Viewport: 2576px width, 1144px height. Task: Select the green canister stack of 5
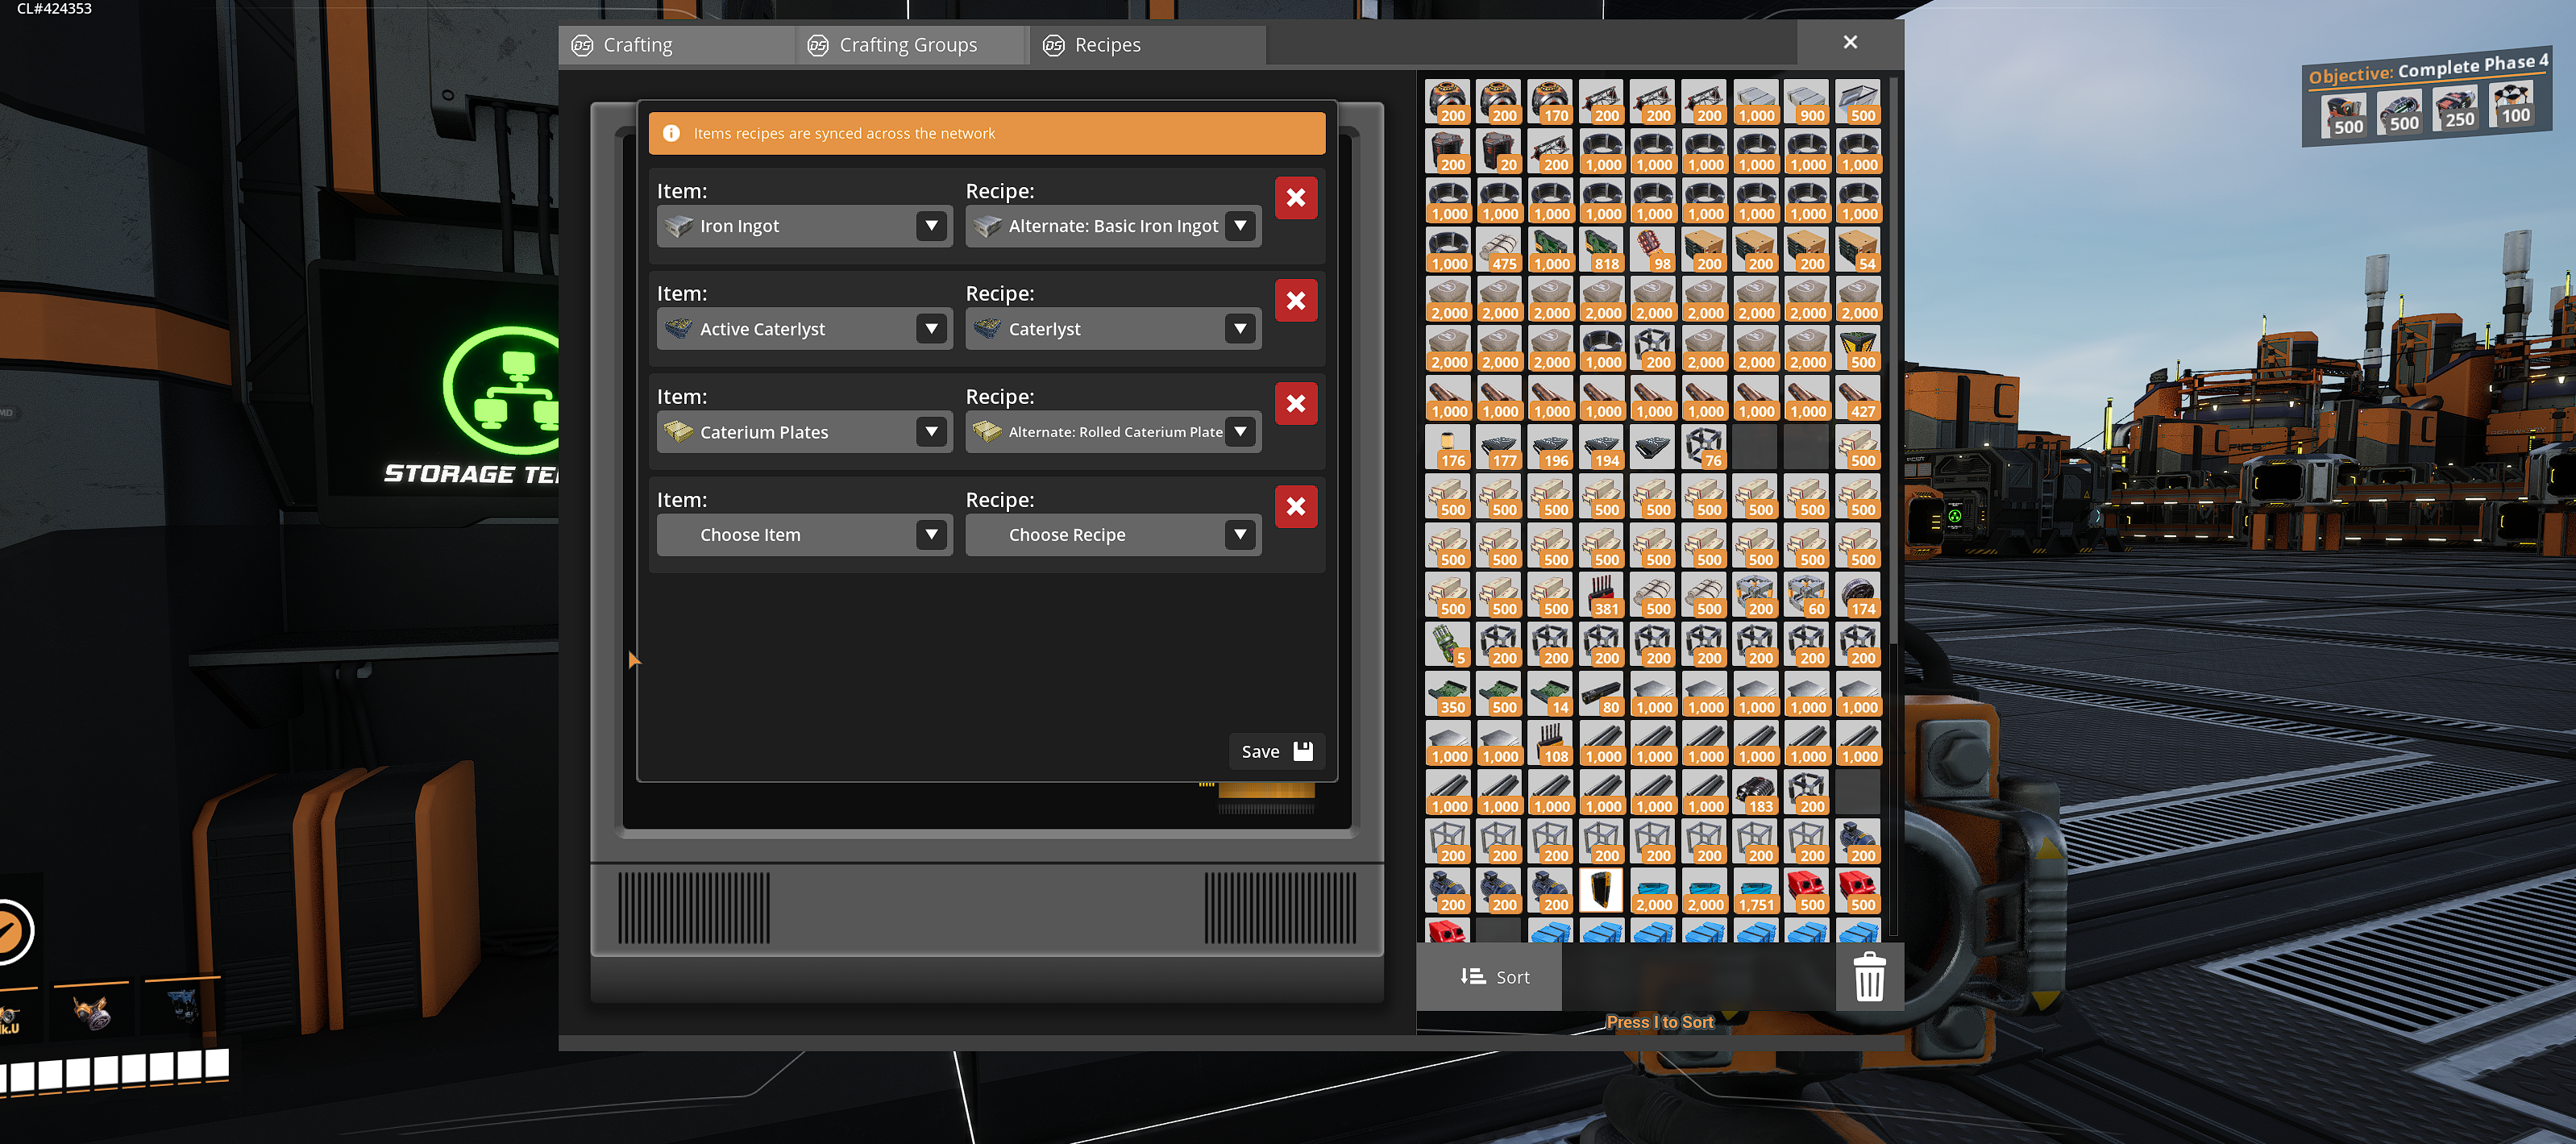tap(1448, 645)
